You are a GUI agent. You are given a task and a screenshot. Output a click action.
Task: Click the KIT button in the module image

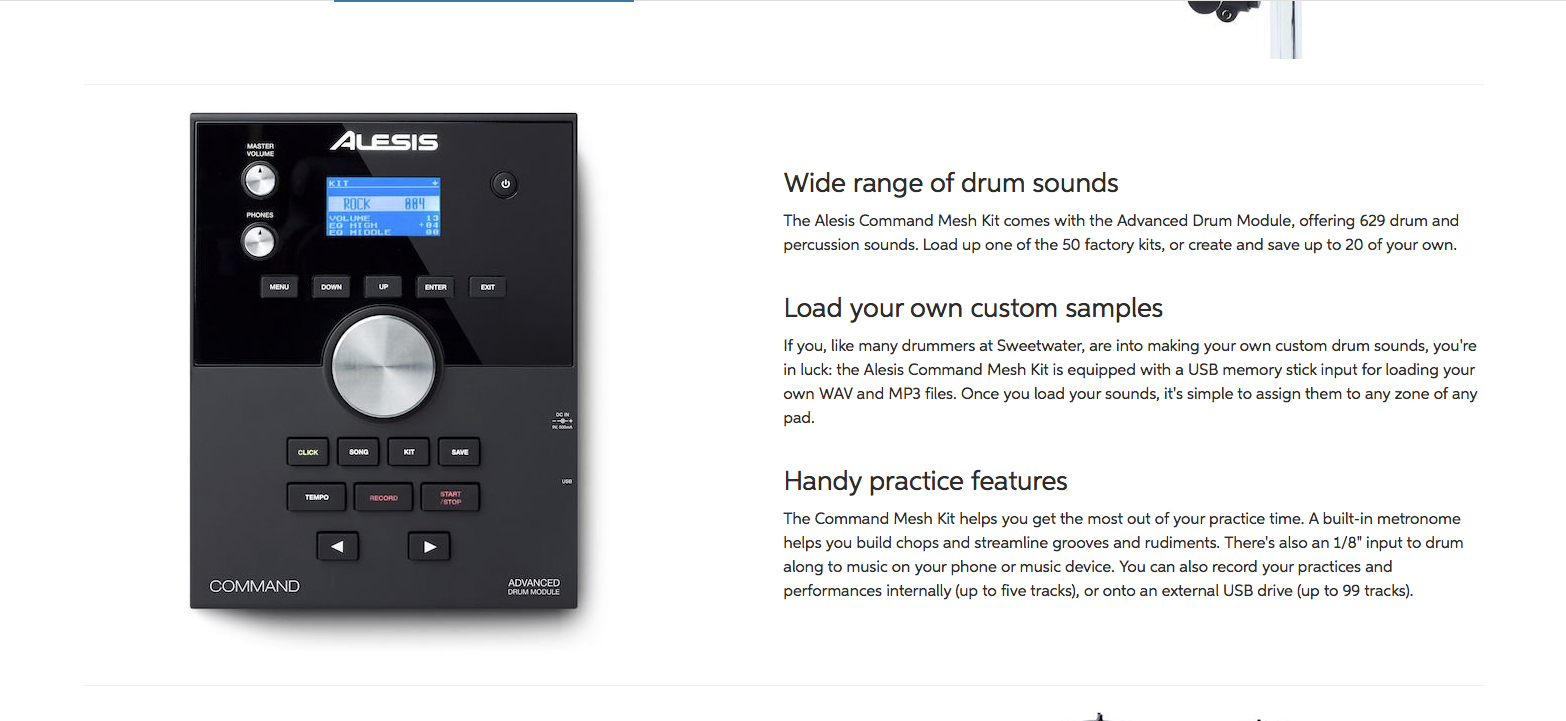tap(409, 452)
